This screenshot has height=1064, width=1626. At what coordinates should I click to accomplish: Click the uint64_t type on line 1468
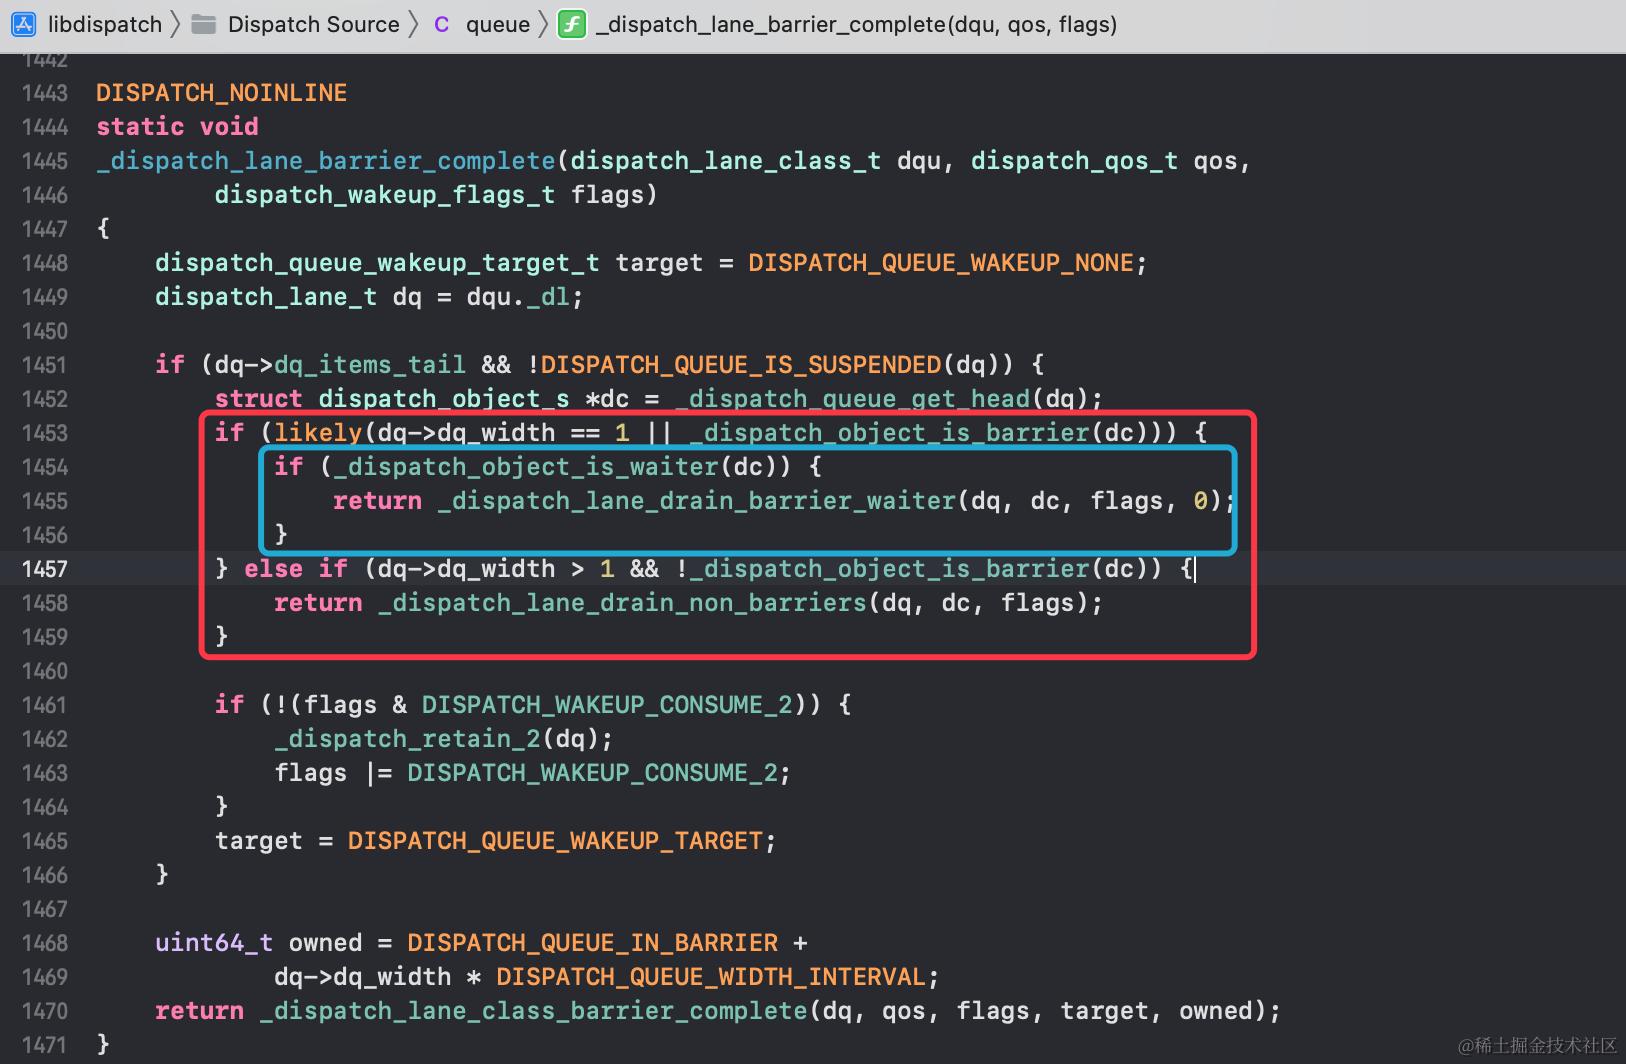pyautogui.click(x=214, y=943)
